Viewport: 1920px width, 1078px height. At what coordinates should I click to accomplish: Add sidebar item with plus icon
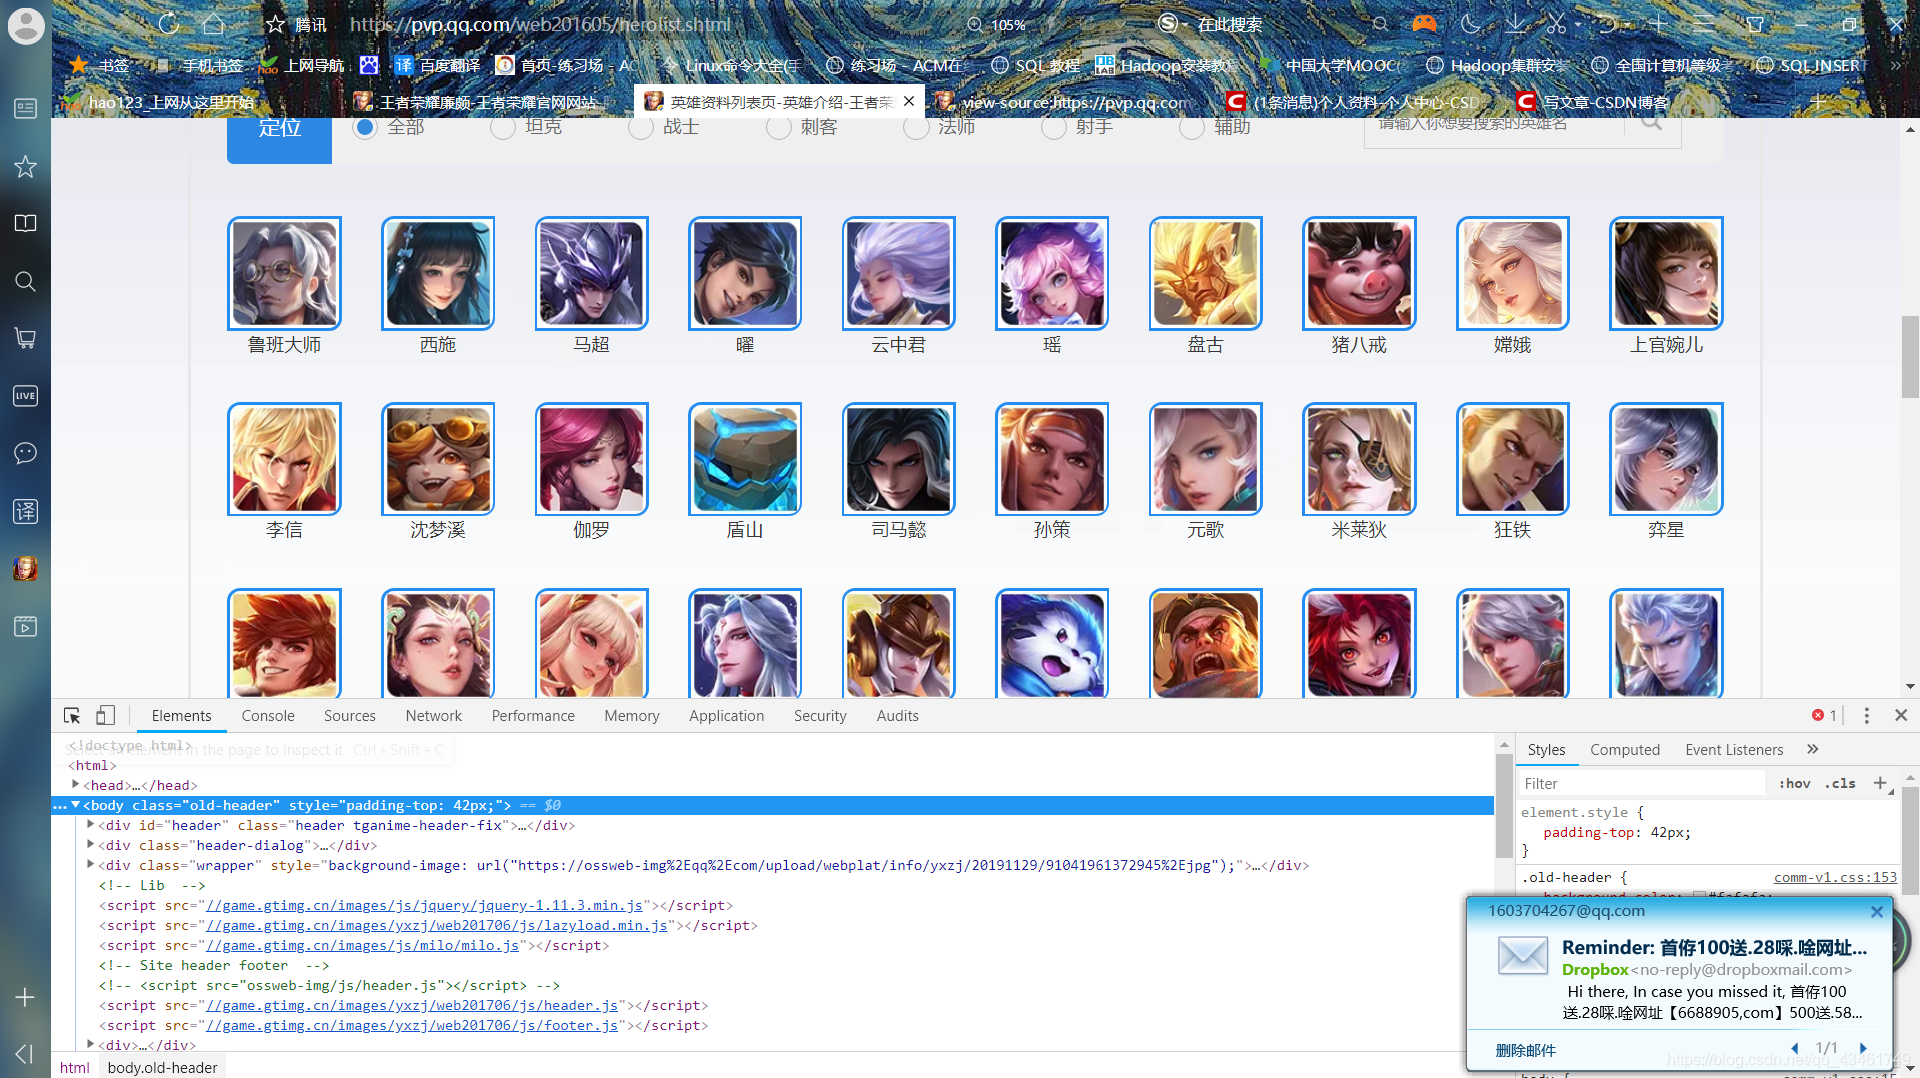click(25, 997)
